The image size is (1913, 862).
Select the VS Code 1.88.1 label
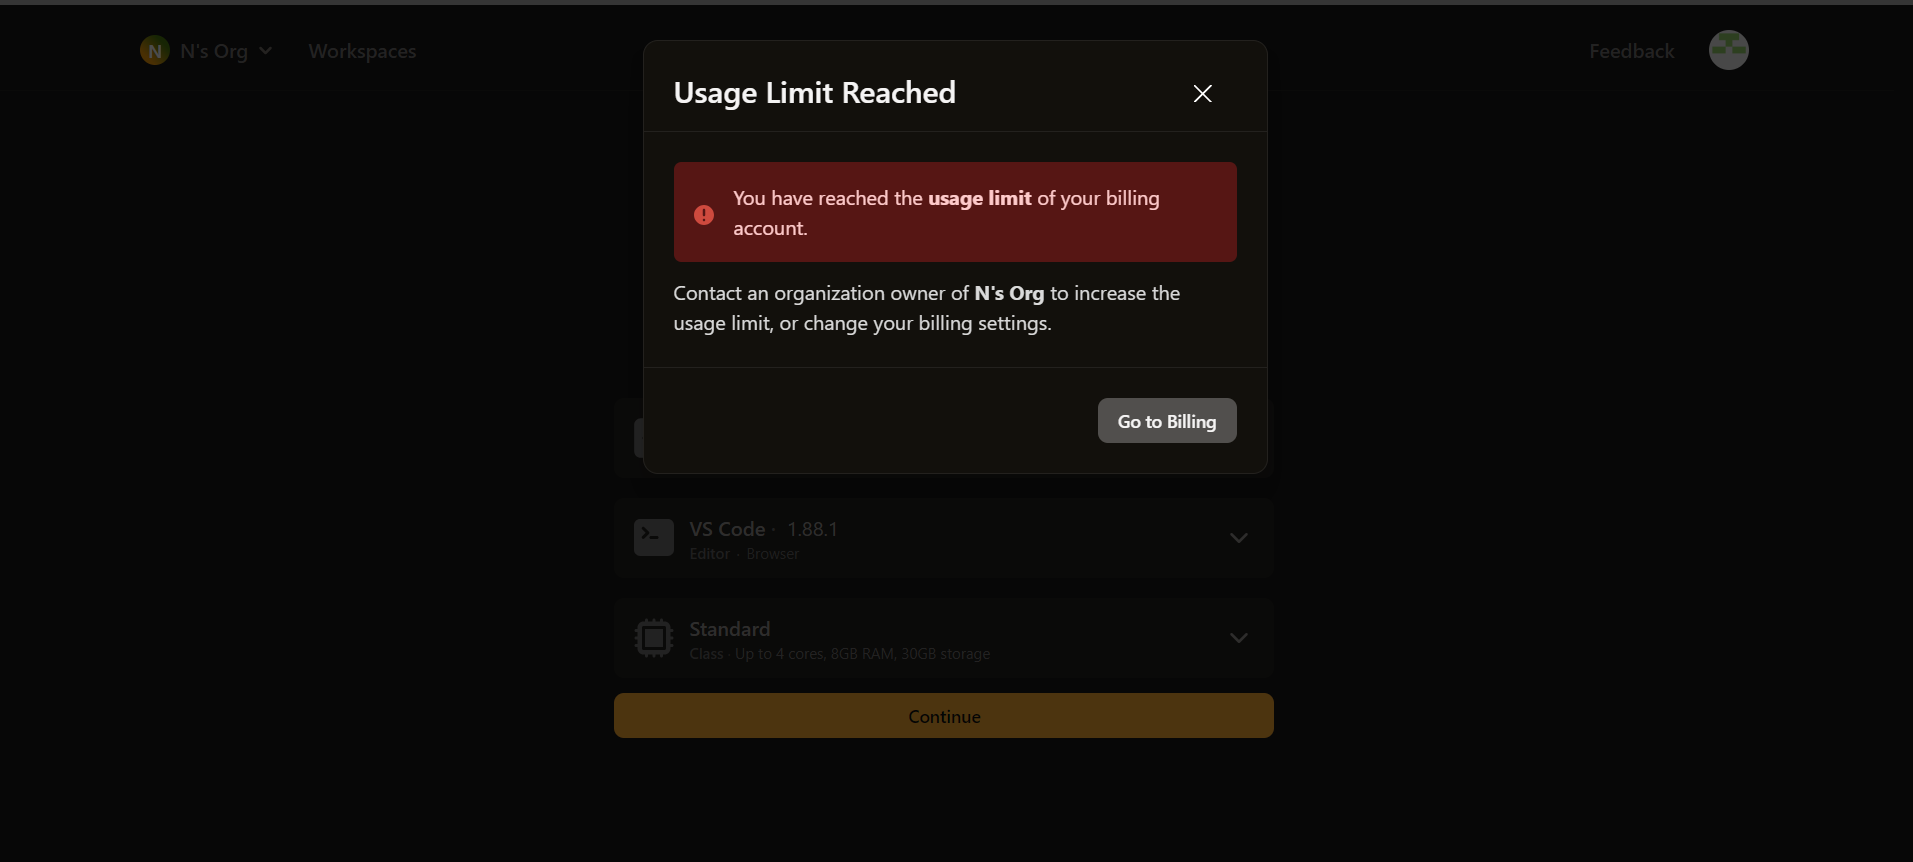(x=763, y=529)
